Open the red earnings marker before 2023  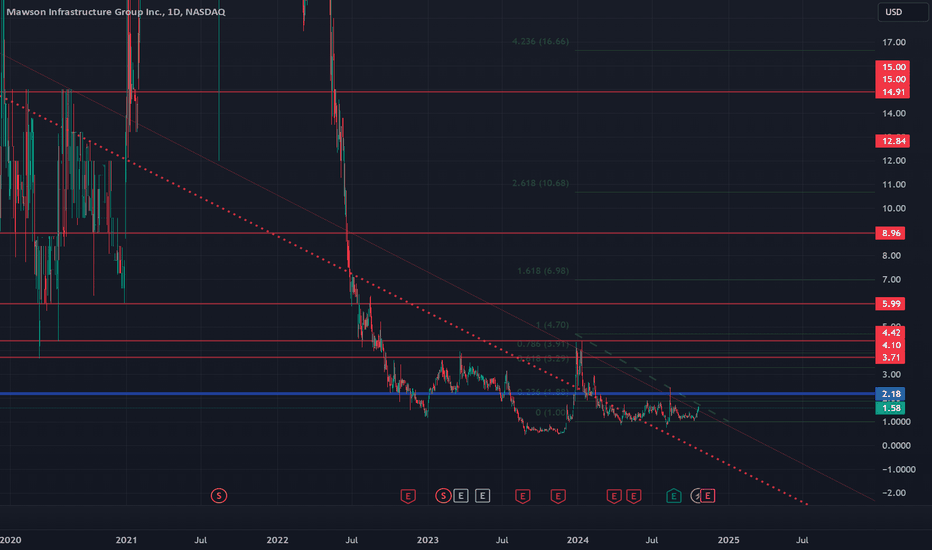coord(408,495)
